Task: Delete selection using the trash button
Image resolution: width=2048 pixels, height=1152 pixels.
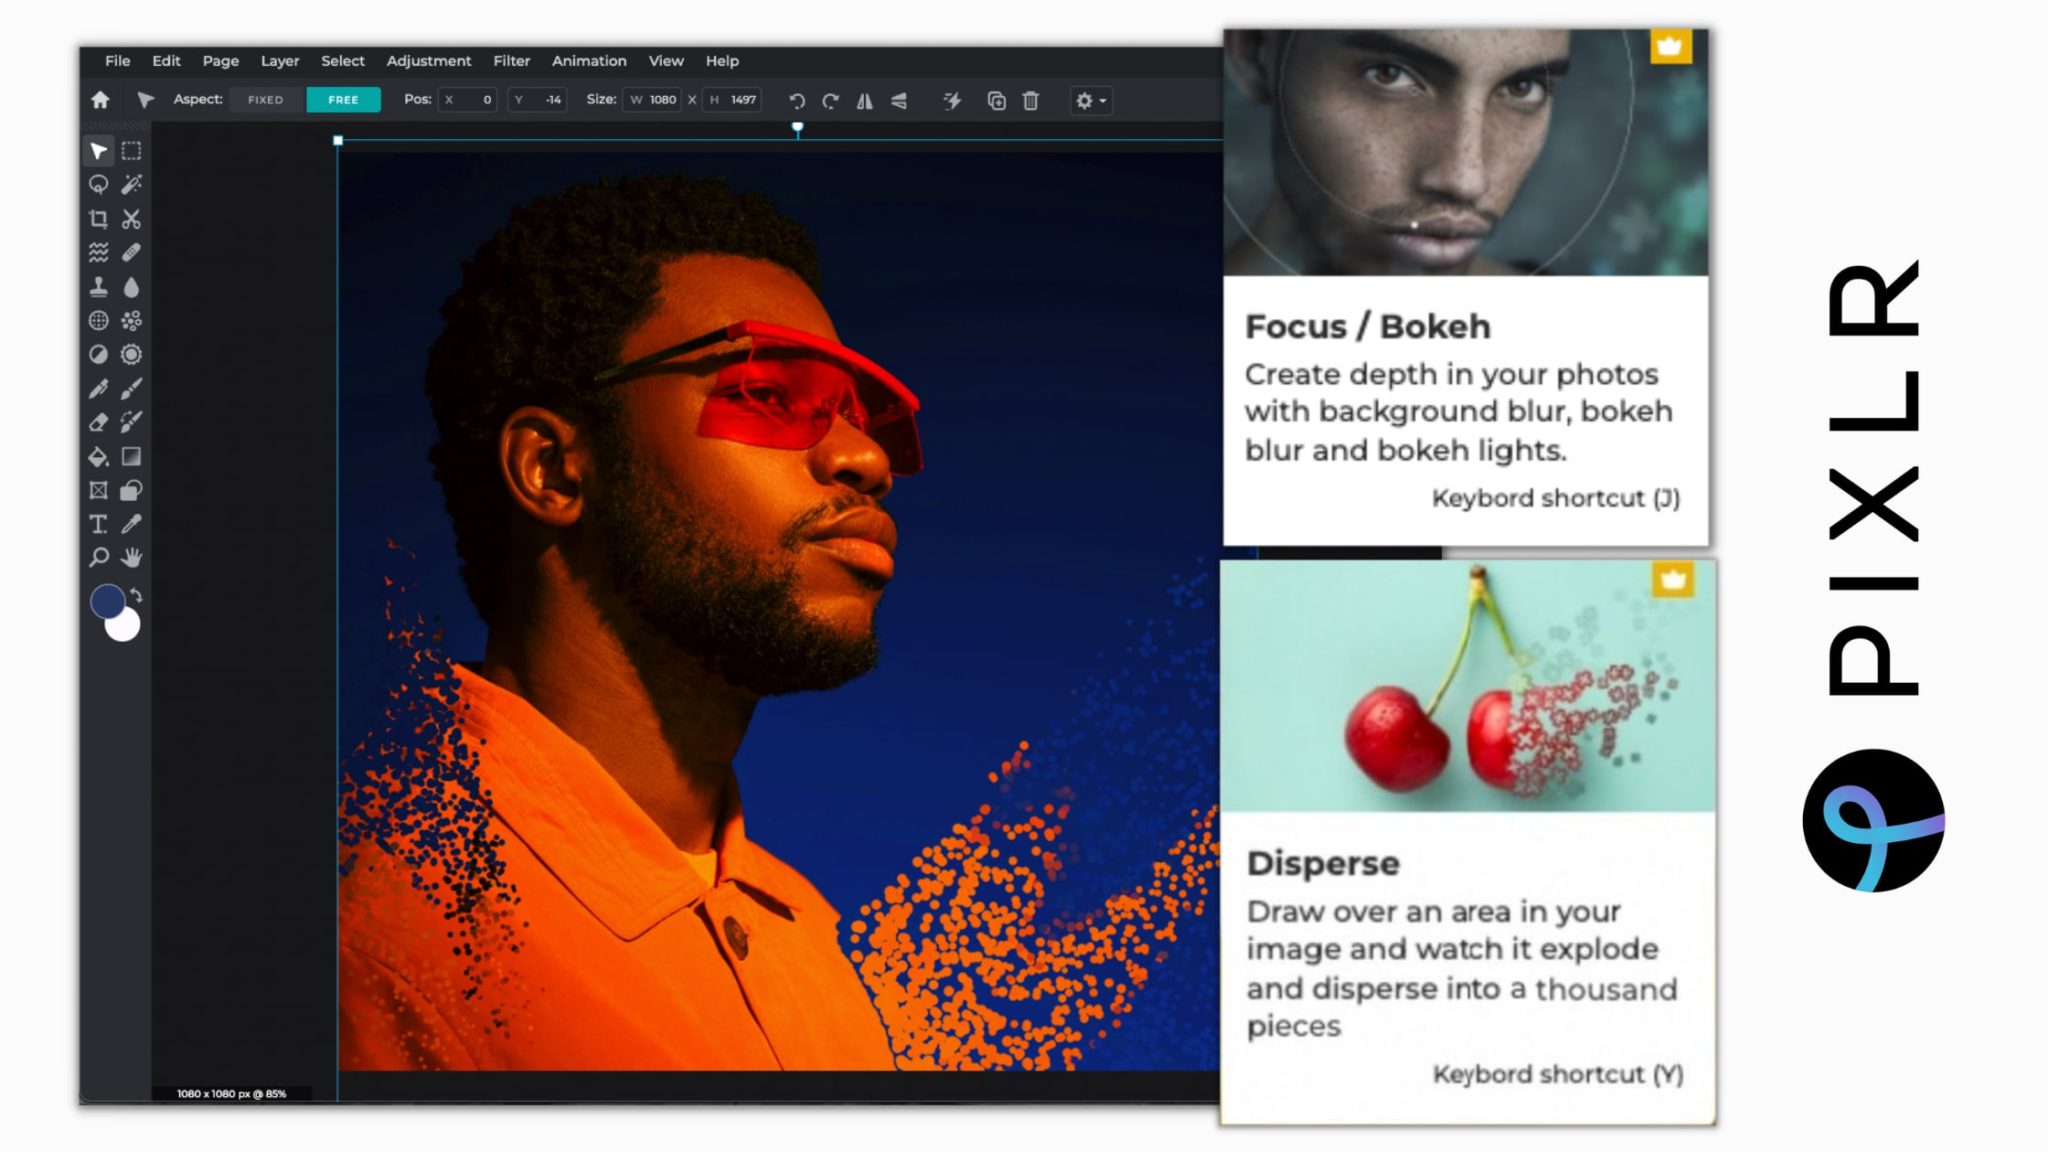Action: [1032, 100]
